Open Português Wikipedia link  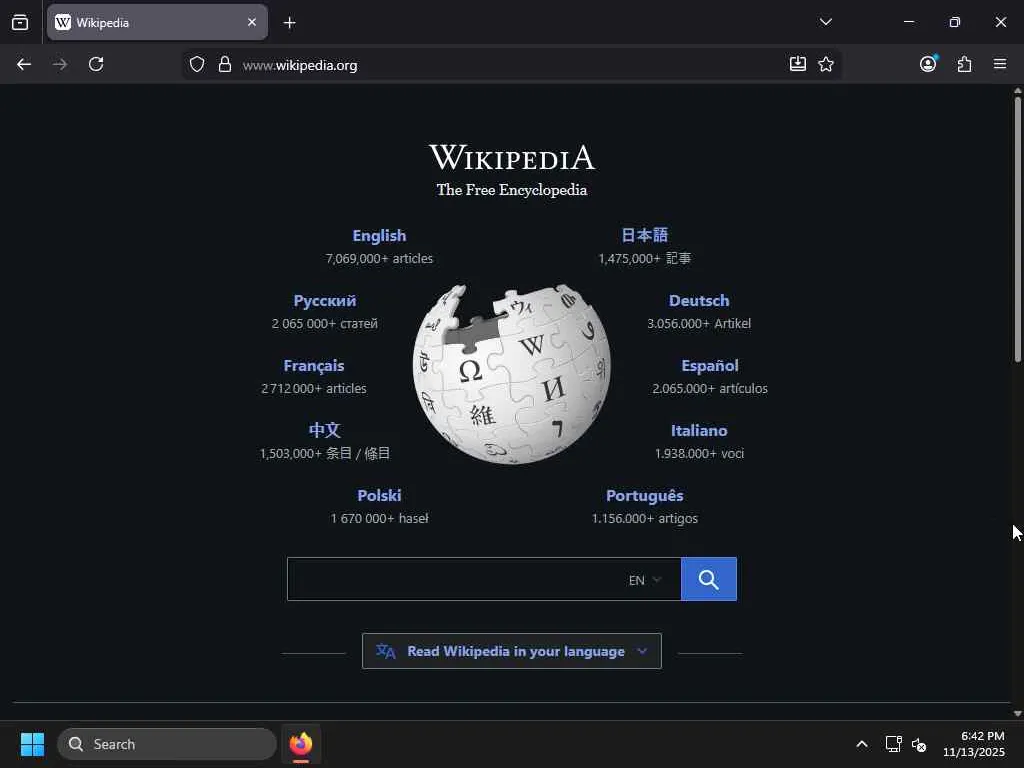tap(645, 496)
